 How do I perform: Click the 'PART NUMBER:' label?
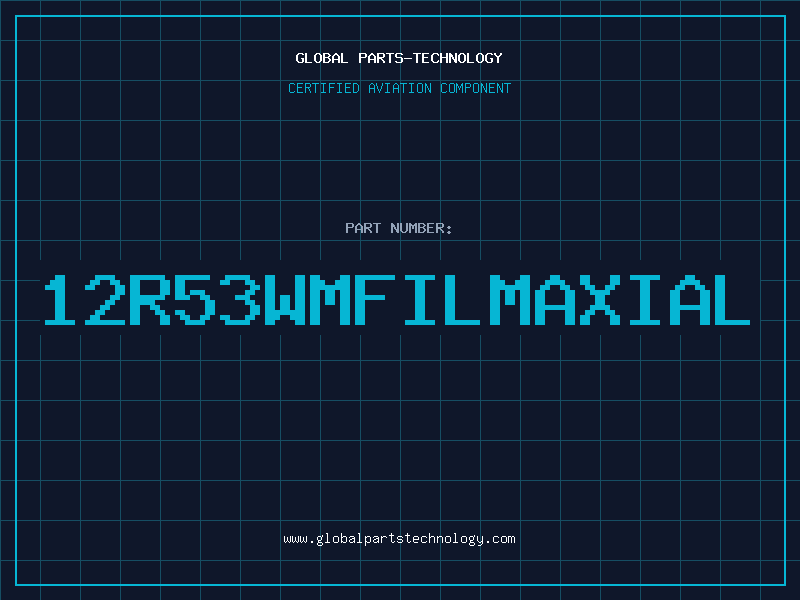tap(398, 228)
